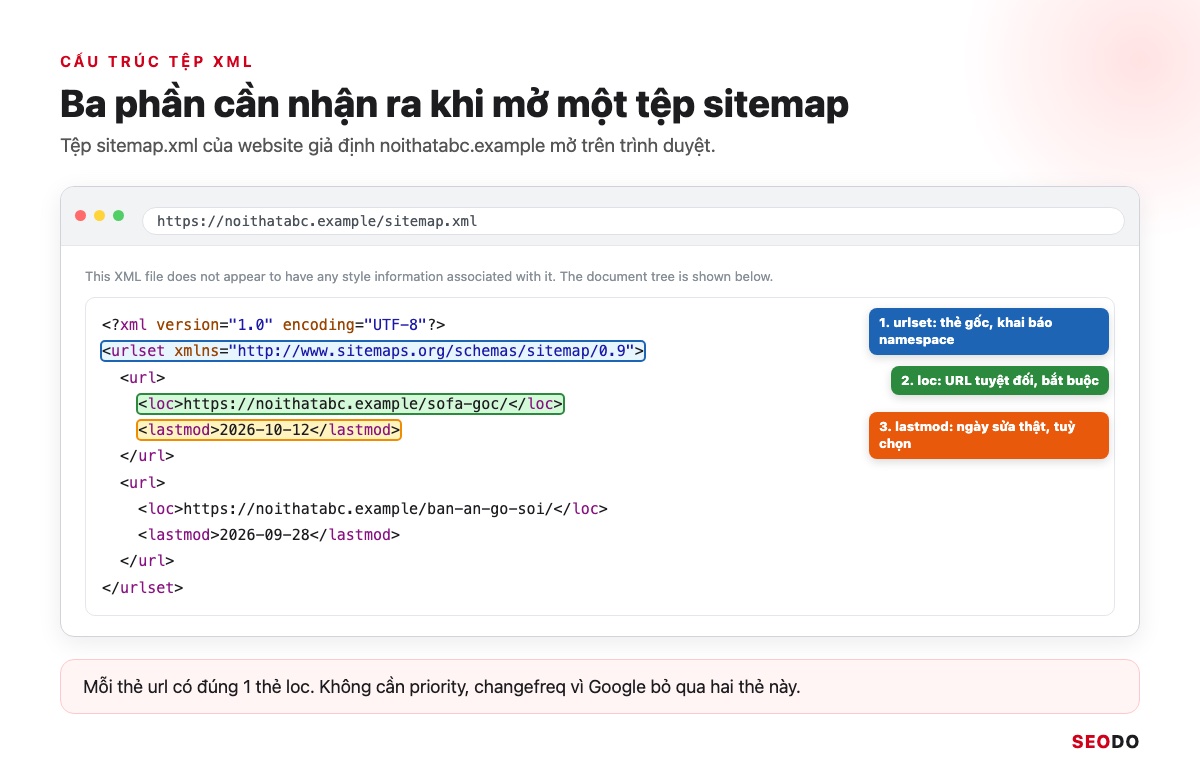
Task: Click the sitemap.xml URL address bar
Action: 633,221
